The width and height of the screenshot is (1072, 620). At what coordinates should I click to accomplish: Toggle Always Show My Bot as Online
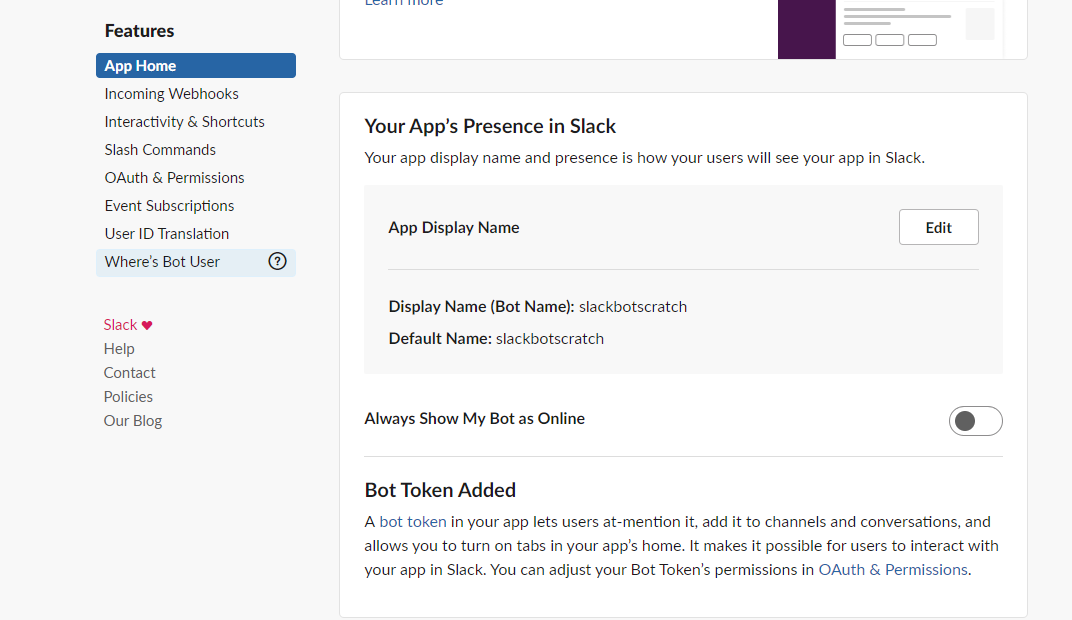975,421
